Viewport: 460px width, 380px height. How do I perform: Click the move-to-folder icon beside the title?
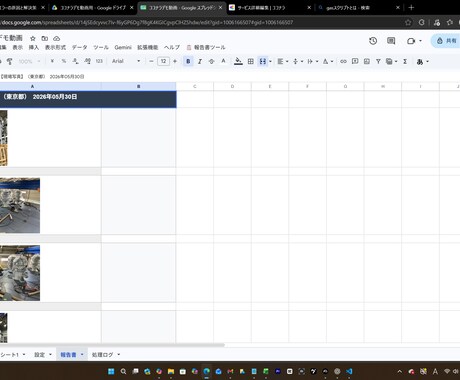[45, 38]
